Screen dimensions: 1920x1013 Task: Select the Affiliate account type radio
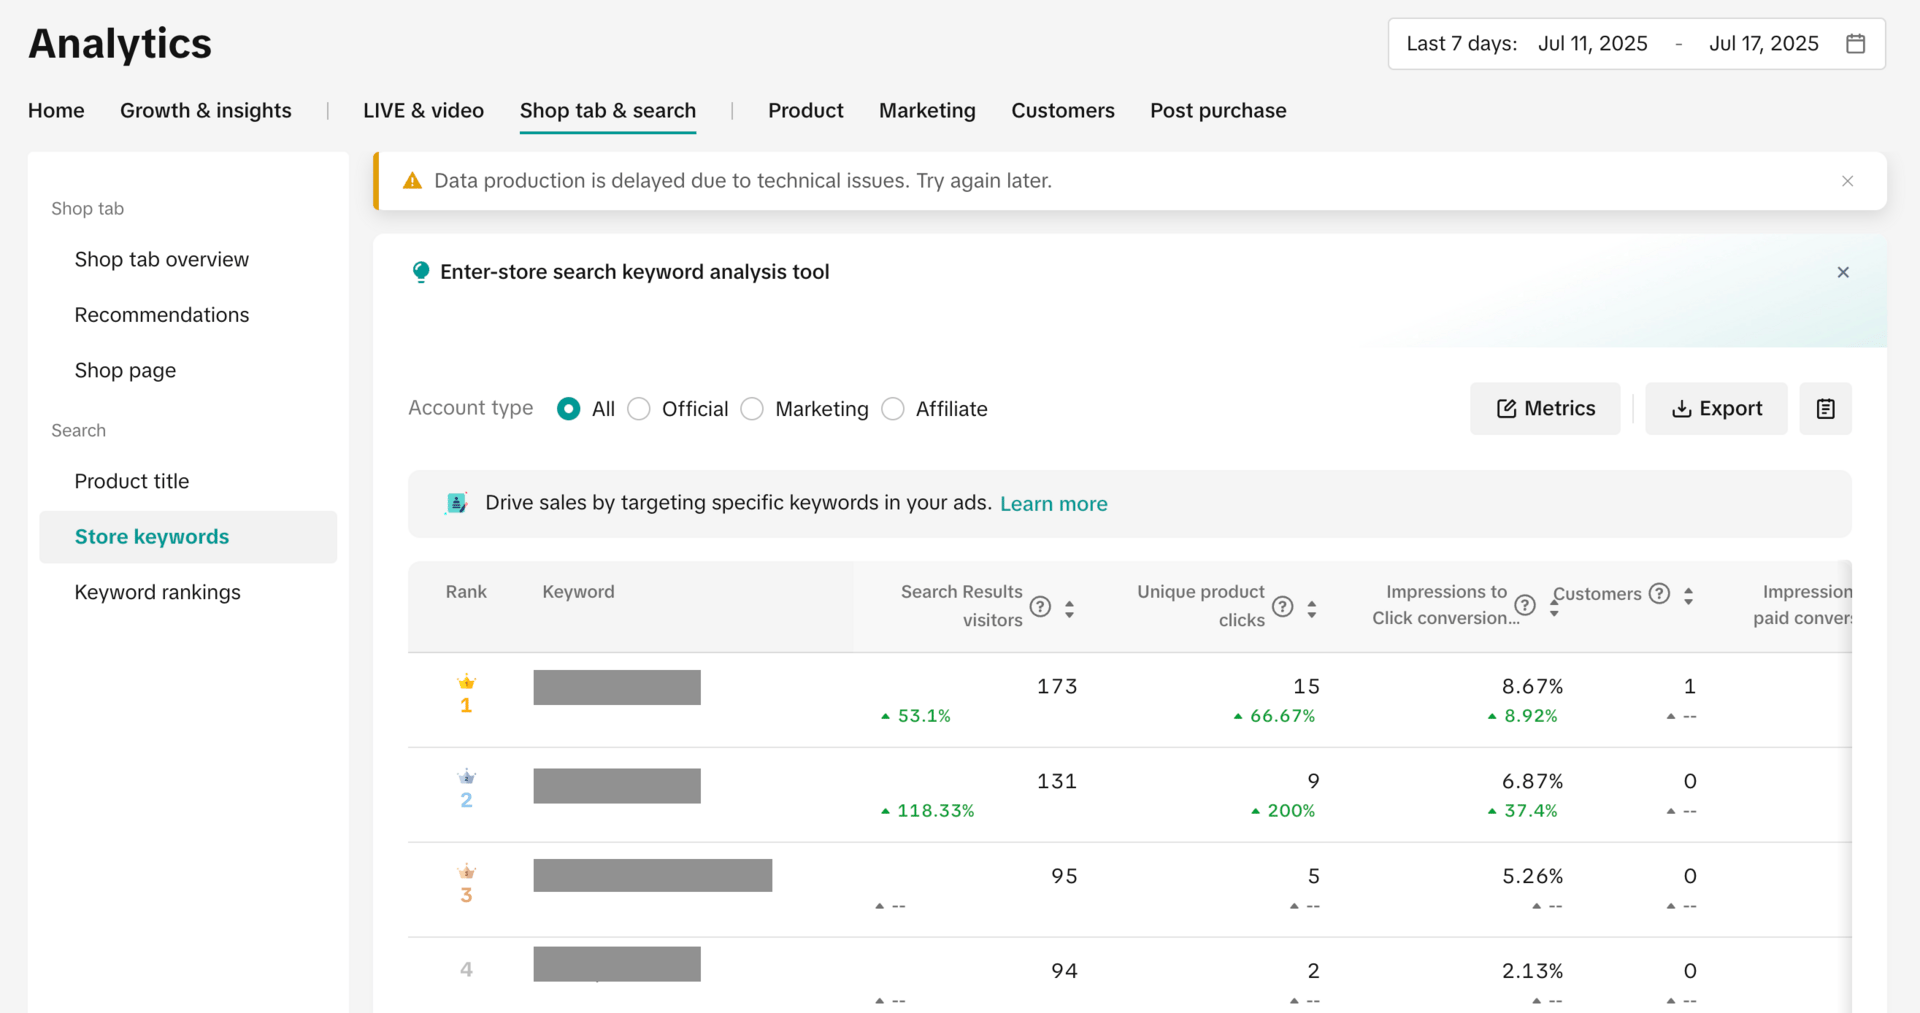pos(893,409)
